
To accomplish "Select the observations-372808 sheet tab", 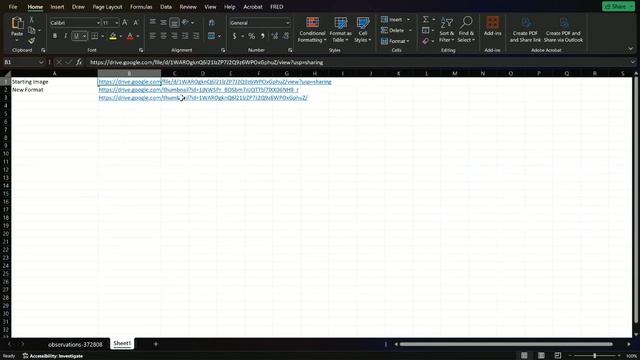I will click(x=75, y=344).
